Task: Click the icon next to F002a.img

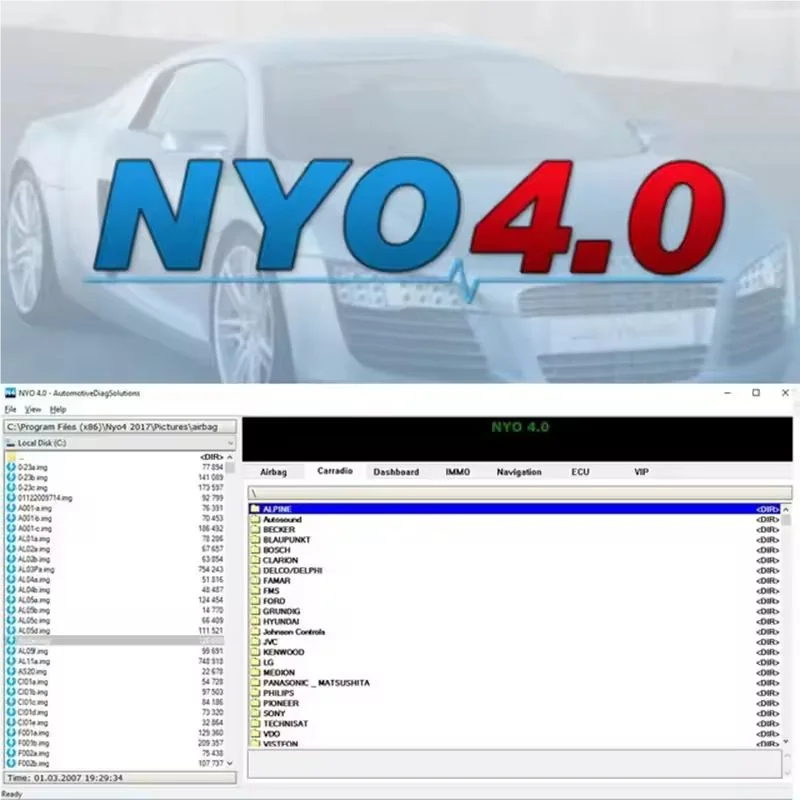Action: click(x=10, y=753)
